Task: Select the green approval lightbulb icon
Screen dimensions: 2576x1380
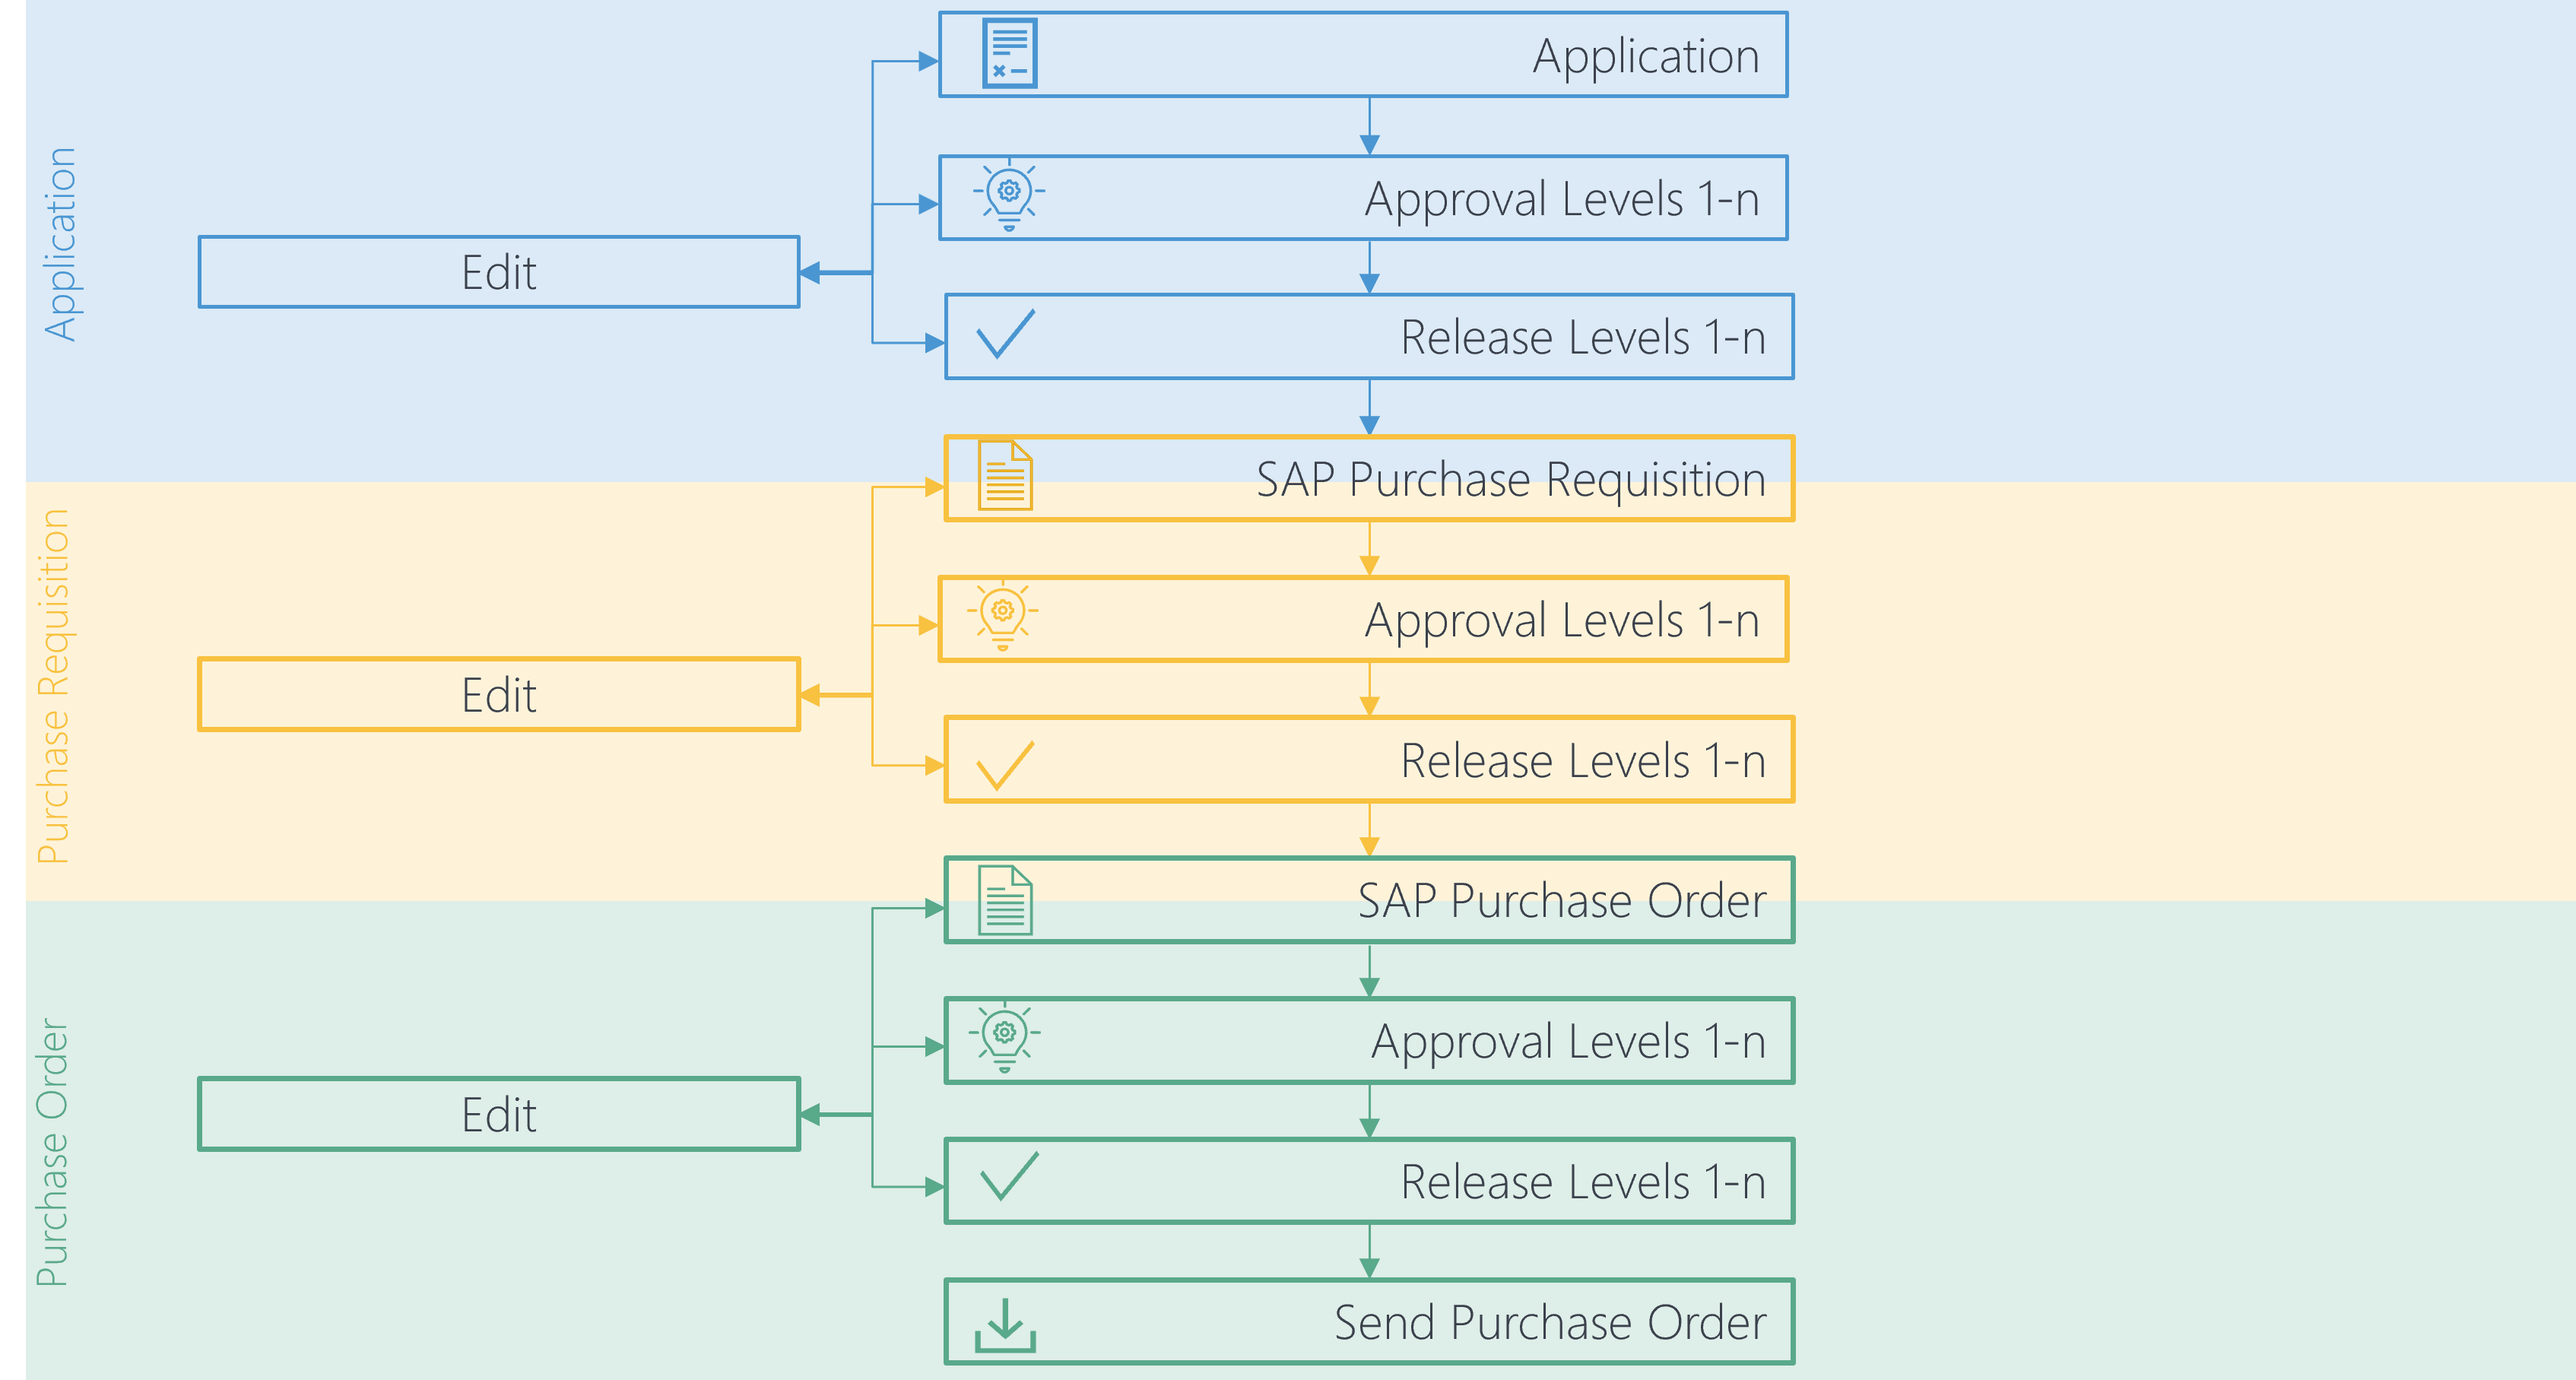Action: point(1005,1040)
